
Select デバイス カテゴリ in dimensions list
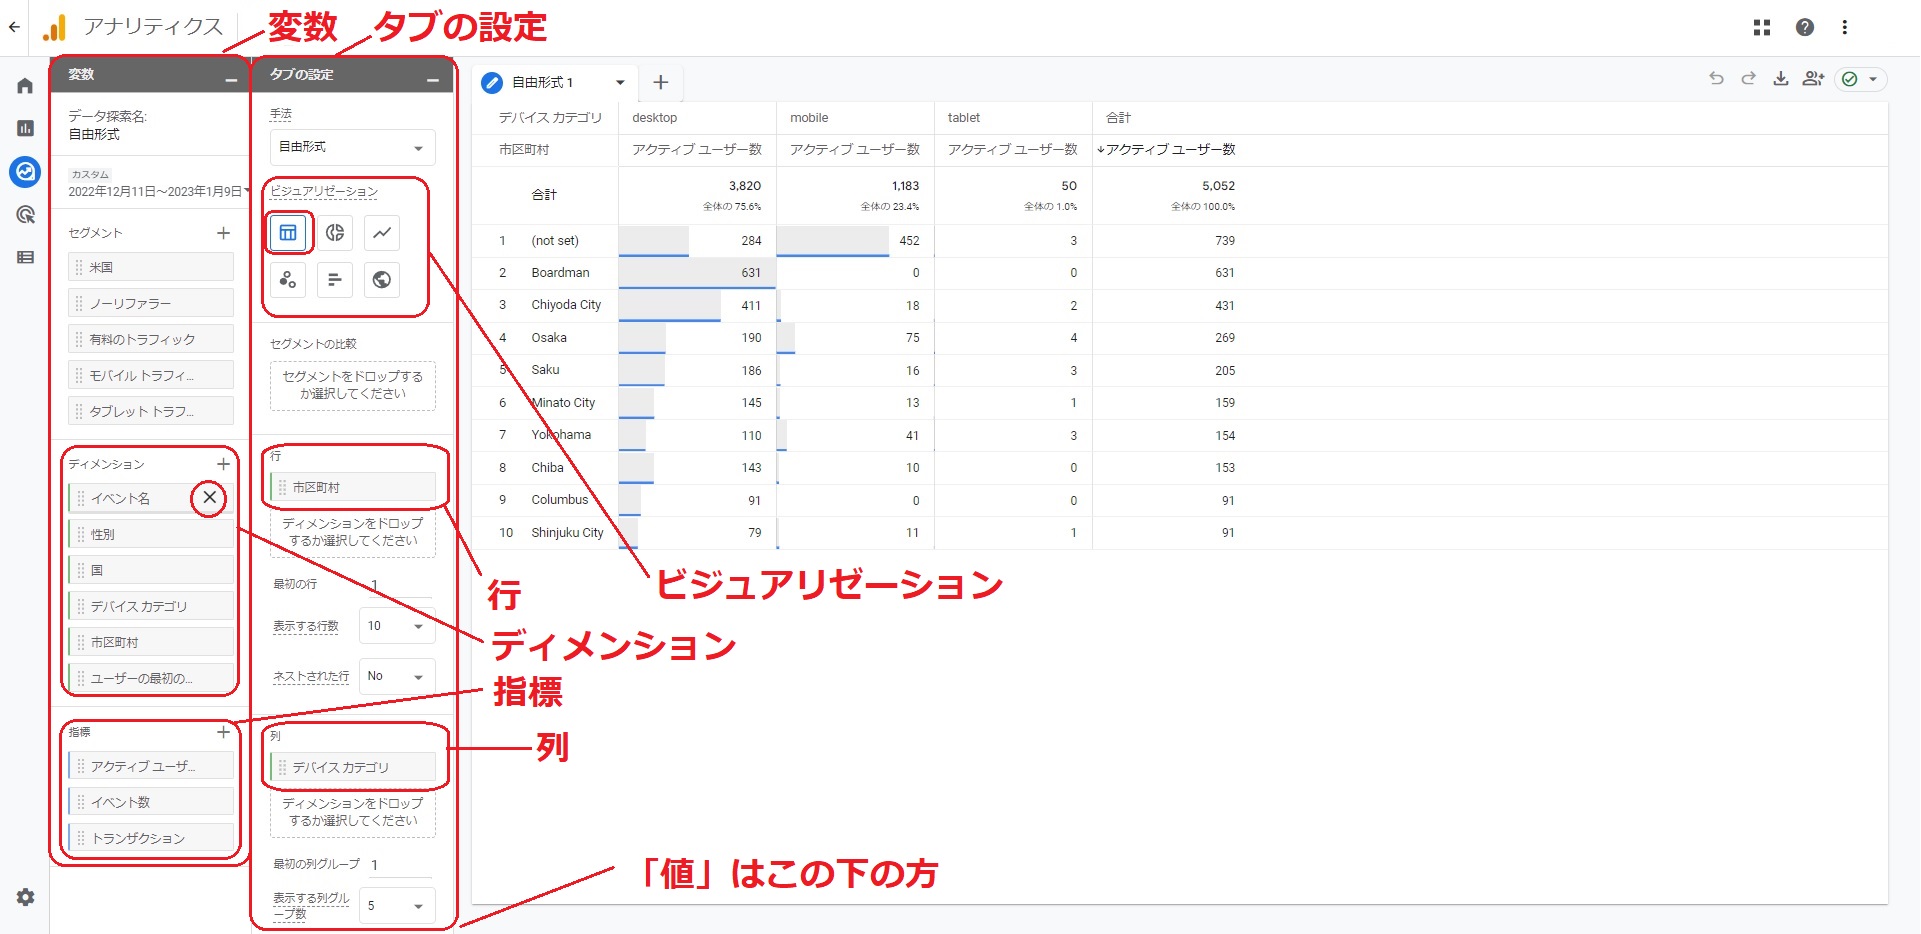click(x=151, y=606)
